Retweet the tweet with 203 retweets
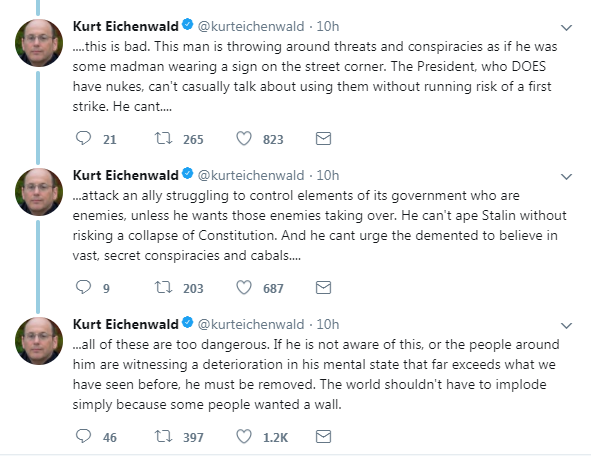Image resolution: width=591 pixels, height=456 pixels. [x=164, y=288]
